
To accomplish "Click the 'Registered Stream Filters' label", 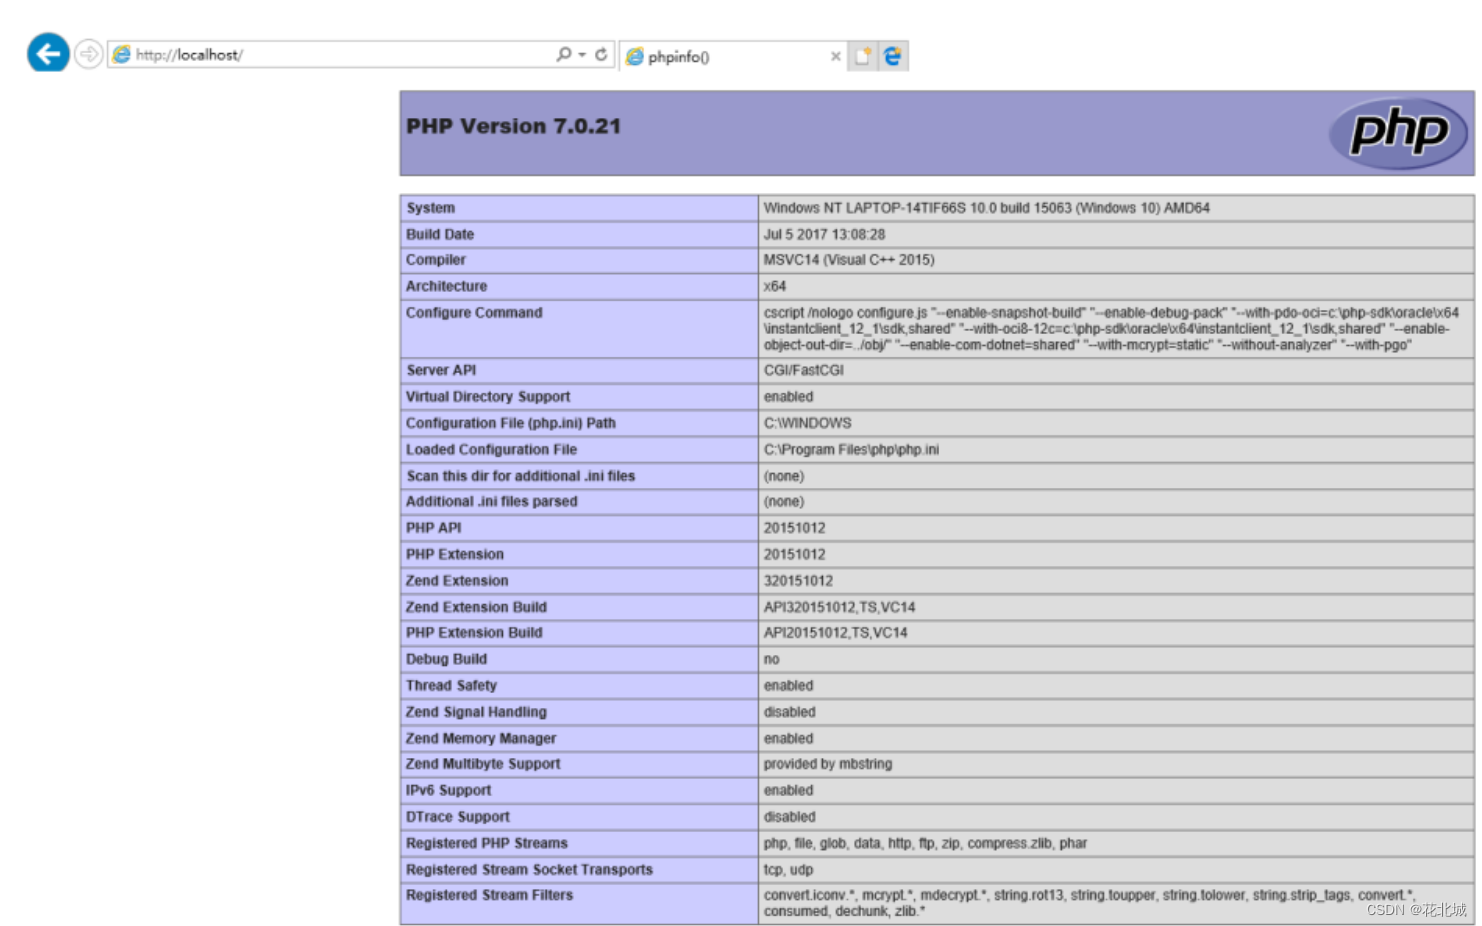I will coord(490,895).
